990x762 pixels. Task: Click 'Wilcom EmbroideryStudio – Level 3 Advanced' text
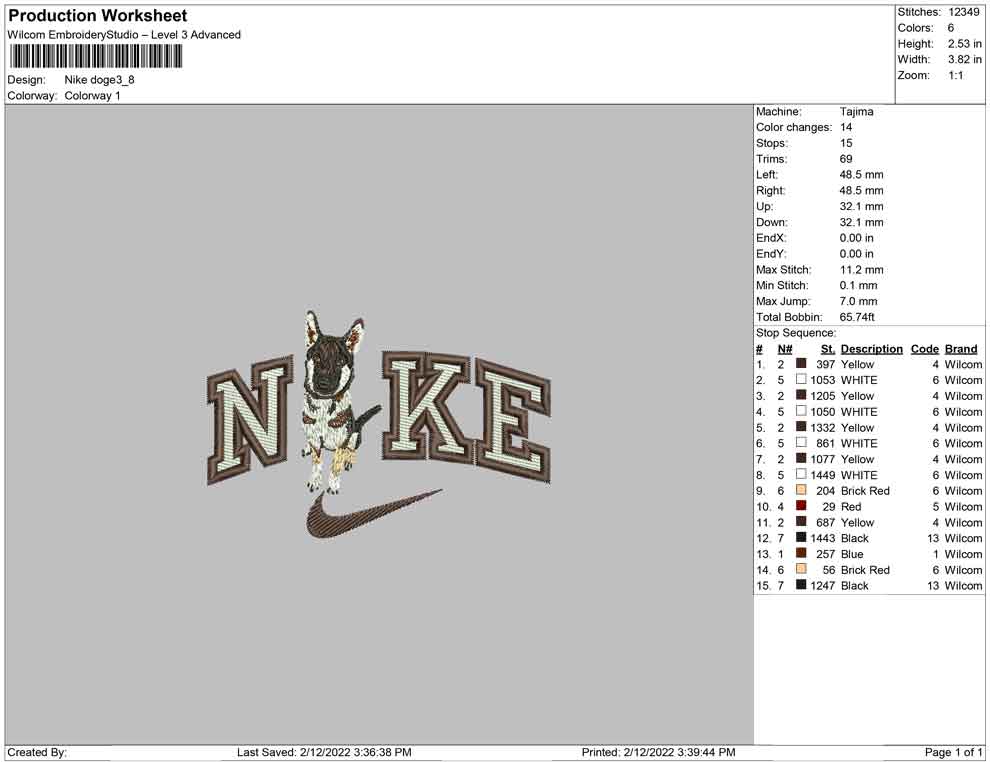[x=124, y=35]
